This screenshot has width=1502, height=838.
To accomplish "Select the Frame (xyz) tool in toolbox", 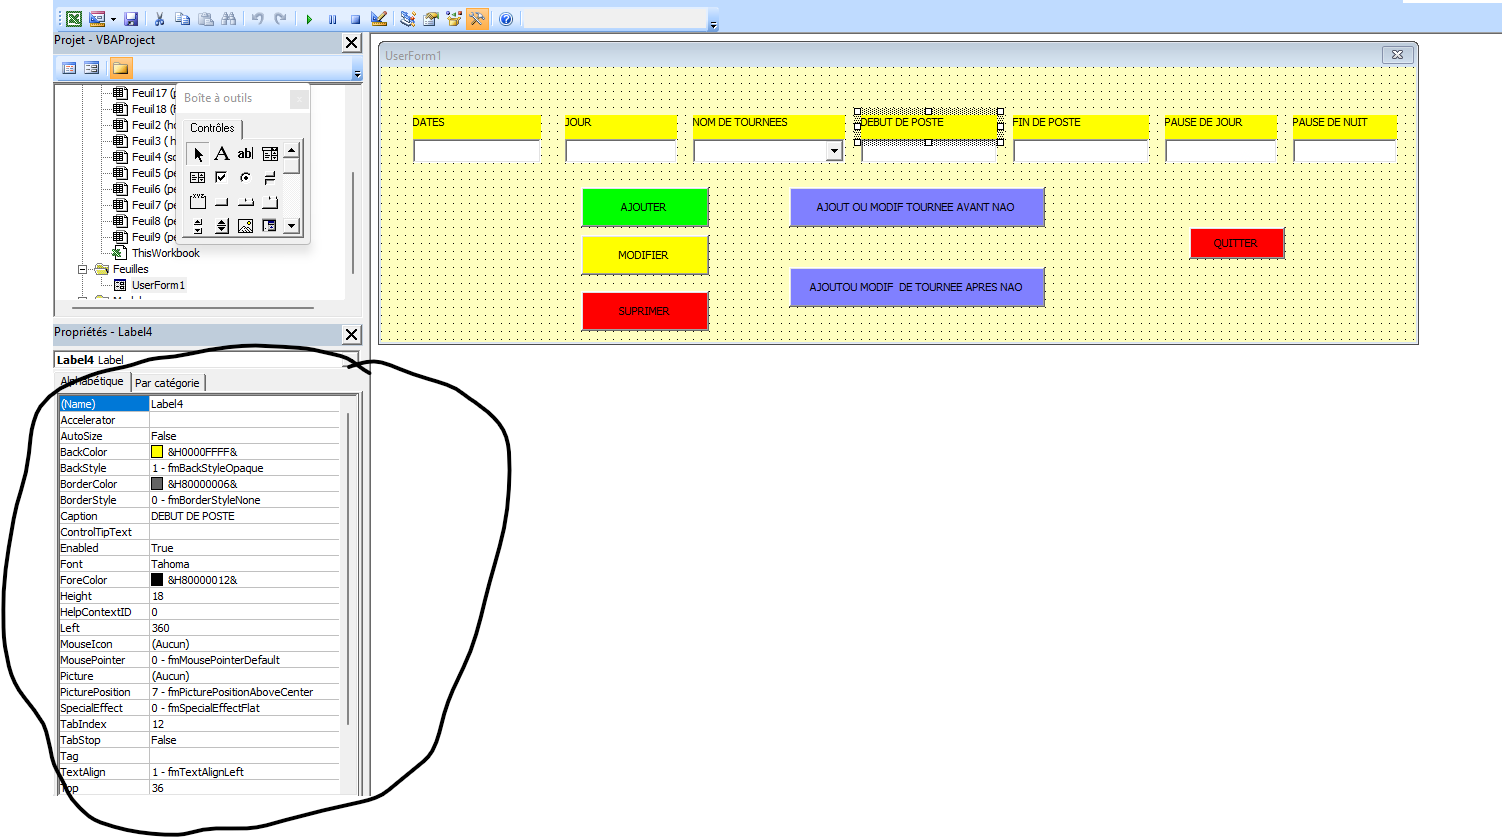I will pyautogui.click(x=198, y=202).
